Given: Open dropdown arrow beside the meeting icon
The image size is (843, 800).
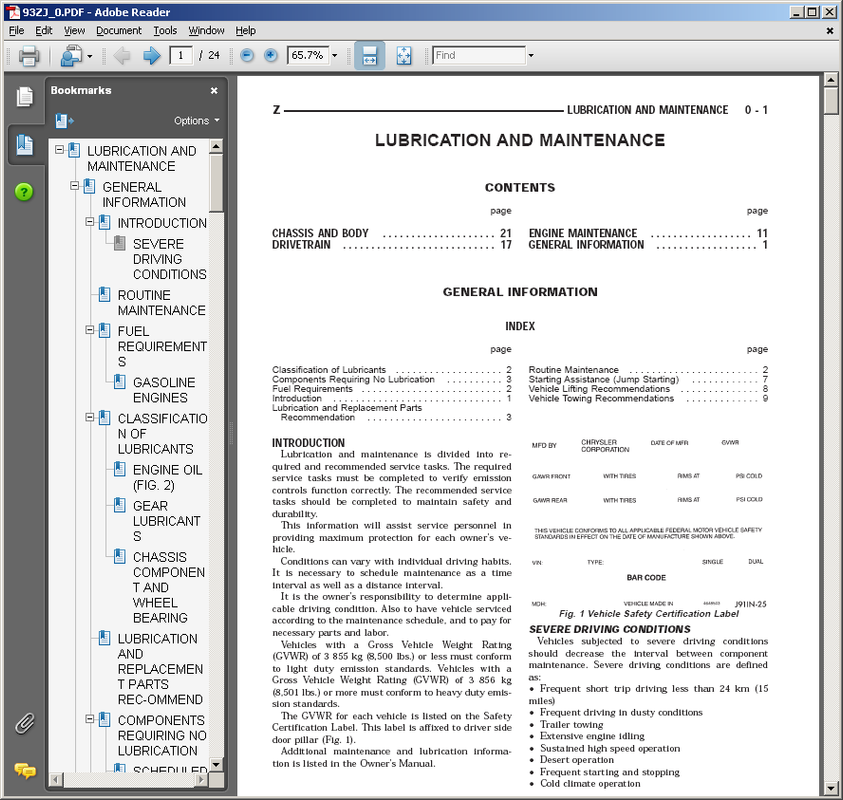Looking at the screenshot, I should click(90, 56).
